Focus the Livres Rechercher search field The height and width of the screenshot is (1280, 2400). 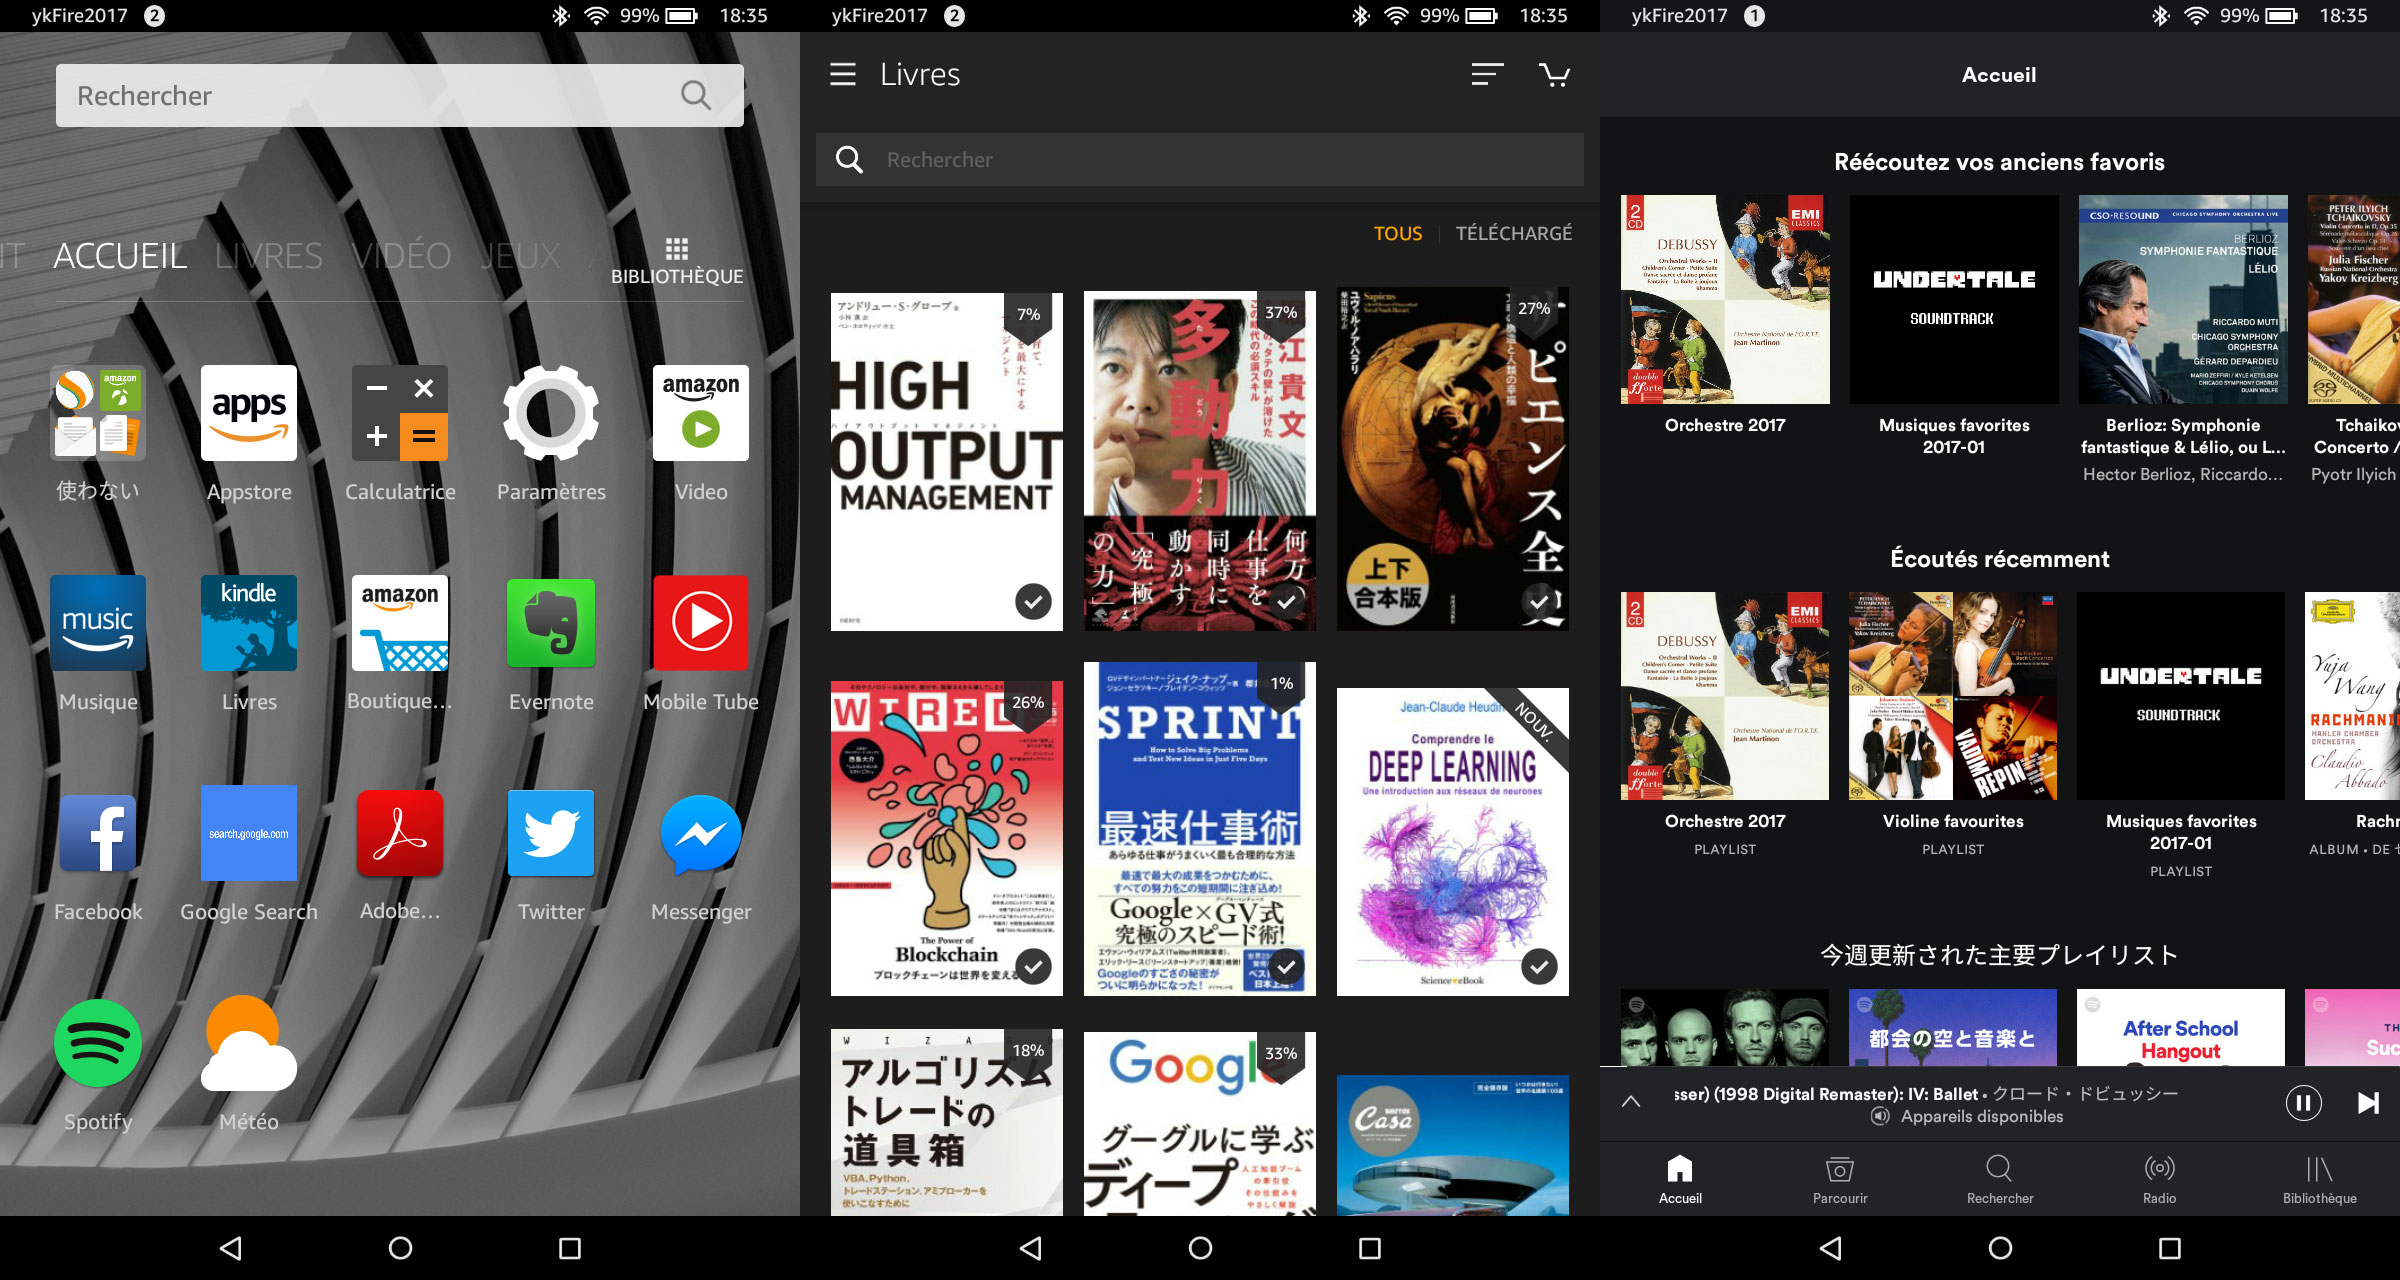coord(1200,160)
